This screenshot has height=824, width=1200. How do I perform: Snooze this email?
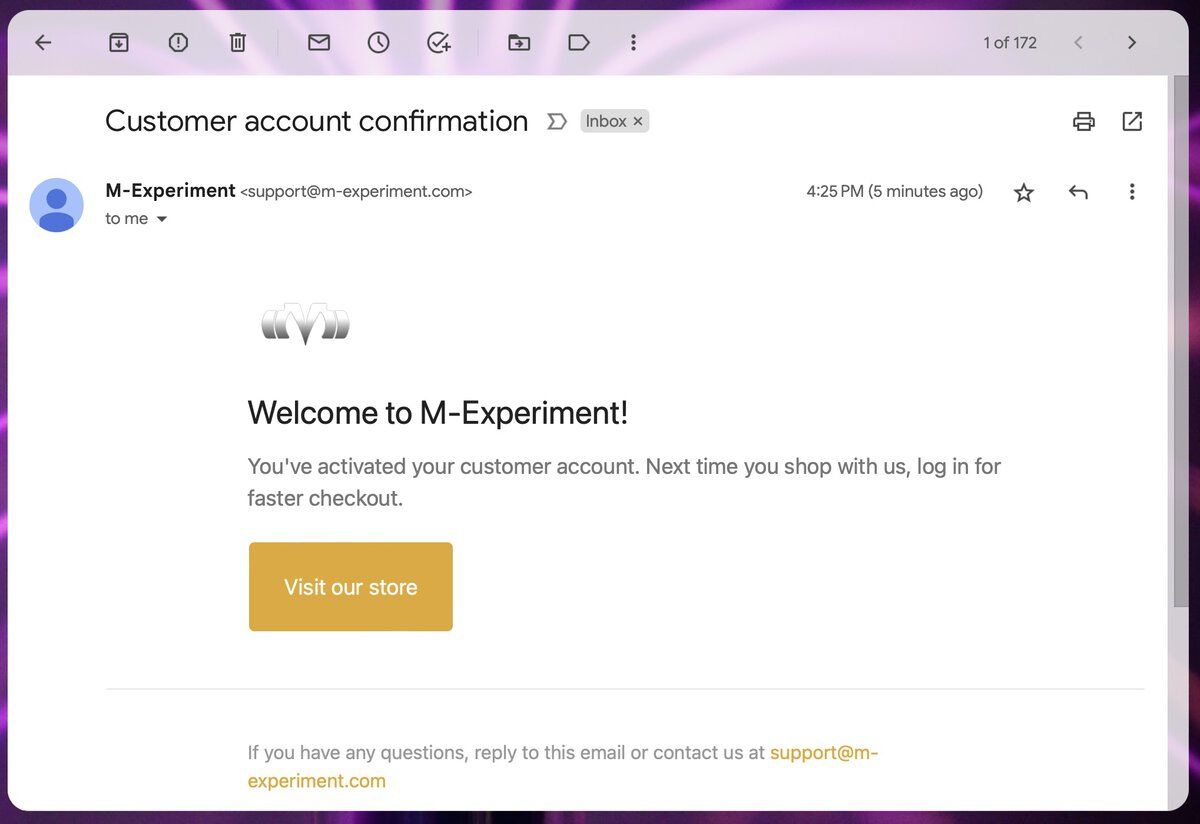pyautogui.click(x=378, y=42)
